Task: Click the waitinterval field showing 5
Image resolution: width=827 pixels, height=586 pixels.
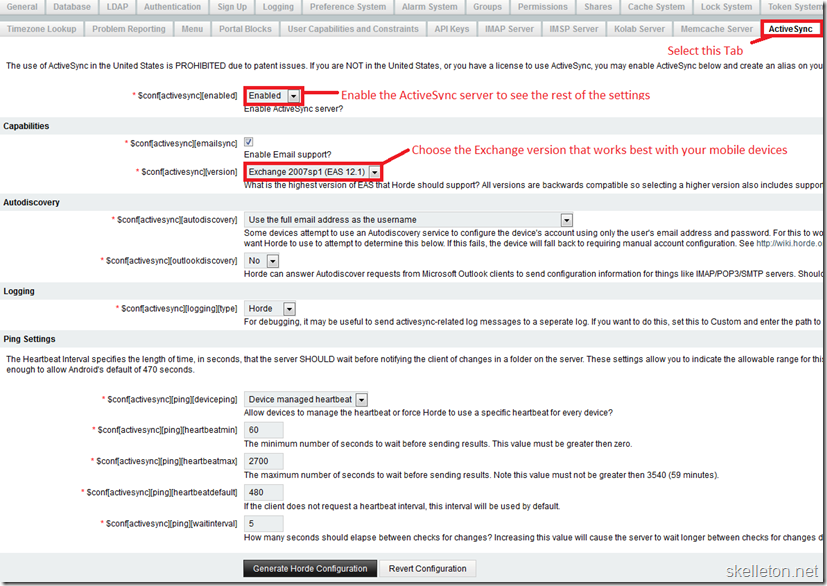Action: 264,523
